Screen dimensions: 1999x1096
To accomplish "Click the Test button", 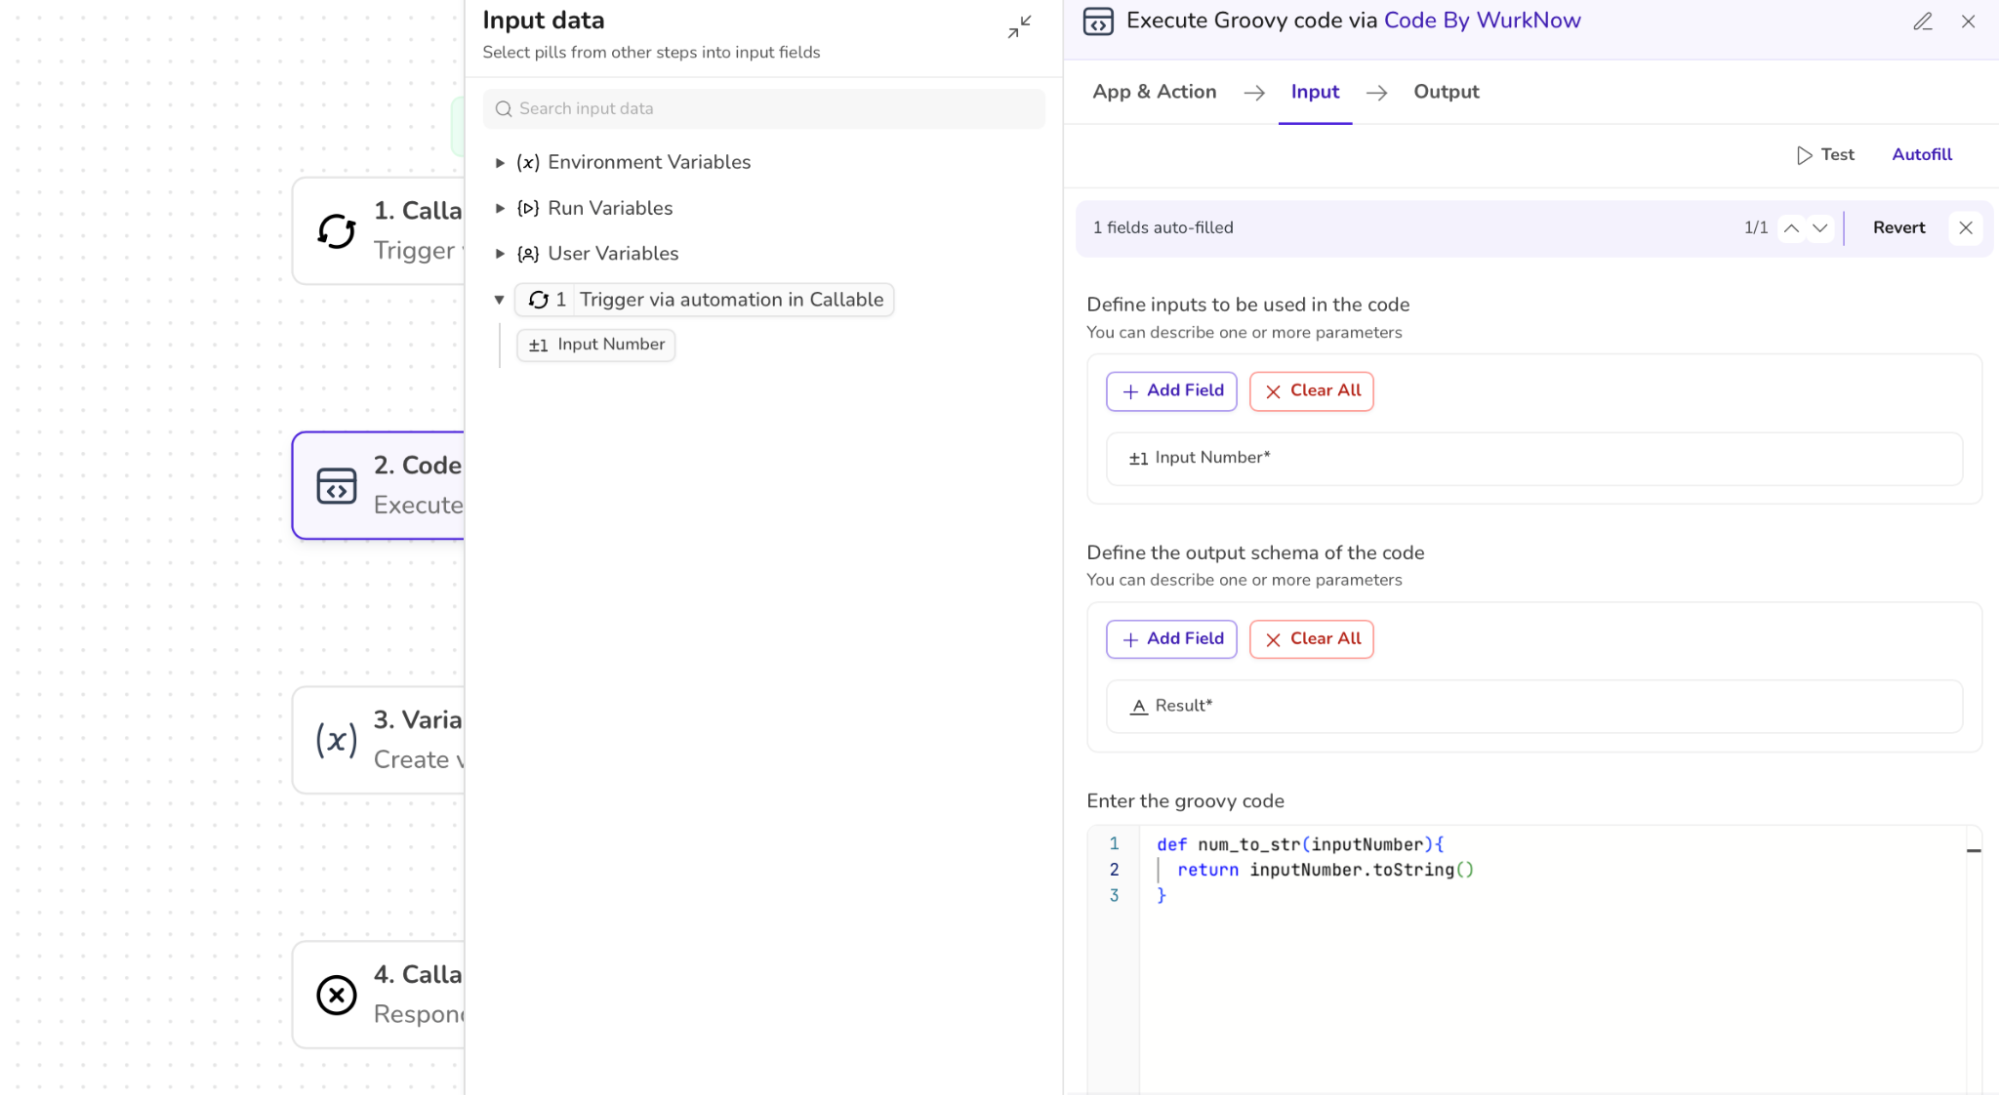I will pos(1825,155).
